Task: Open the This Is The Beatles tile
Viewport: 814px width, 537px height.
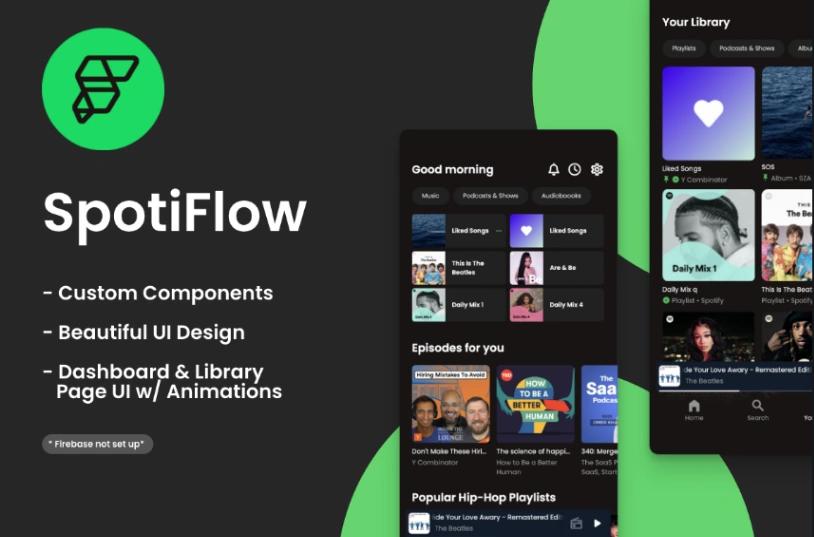Action: 458,268
